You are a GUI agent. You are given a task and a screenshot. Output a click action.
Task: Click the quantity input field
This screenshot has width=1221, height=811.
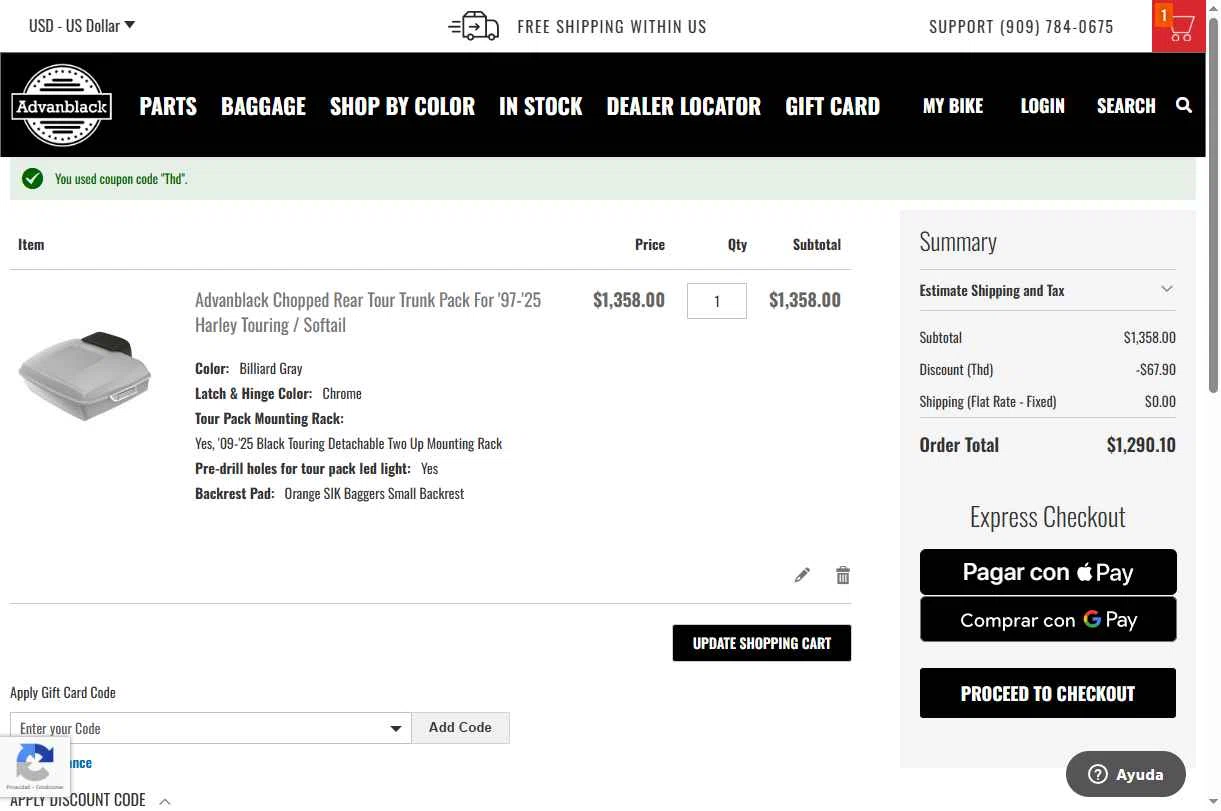point(717,301)
